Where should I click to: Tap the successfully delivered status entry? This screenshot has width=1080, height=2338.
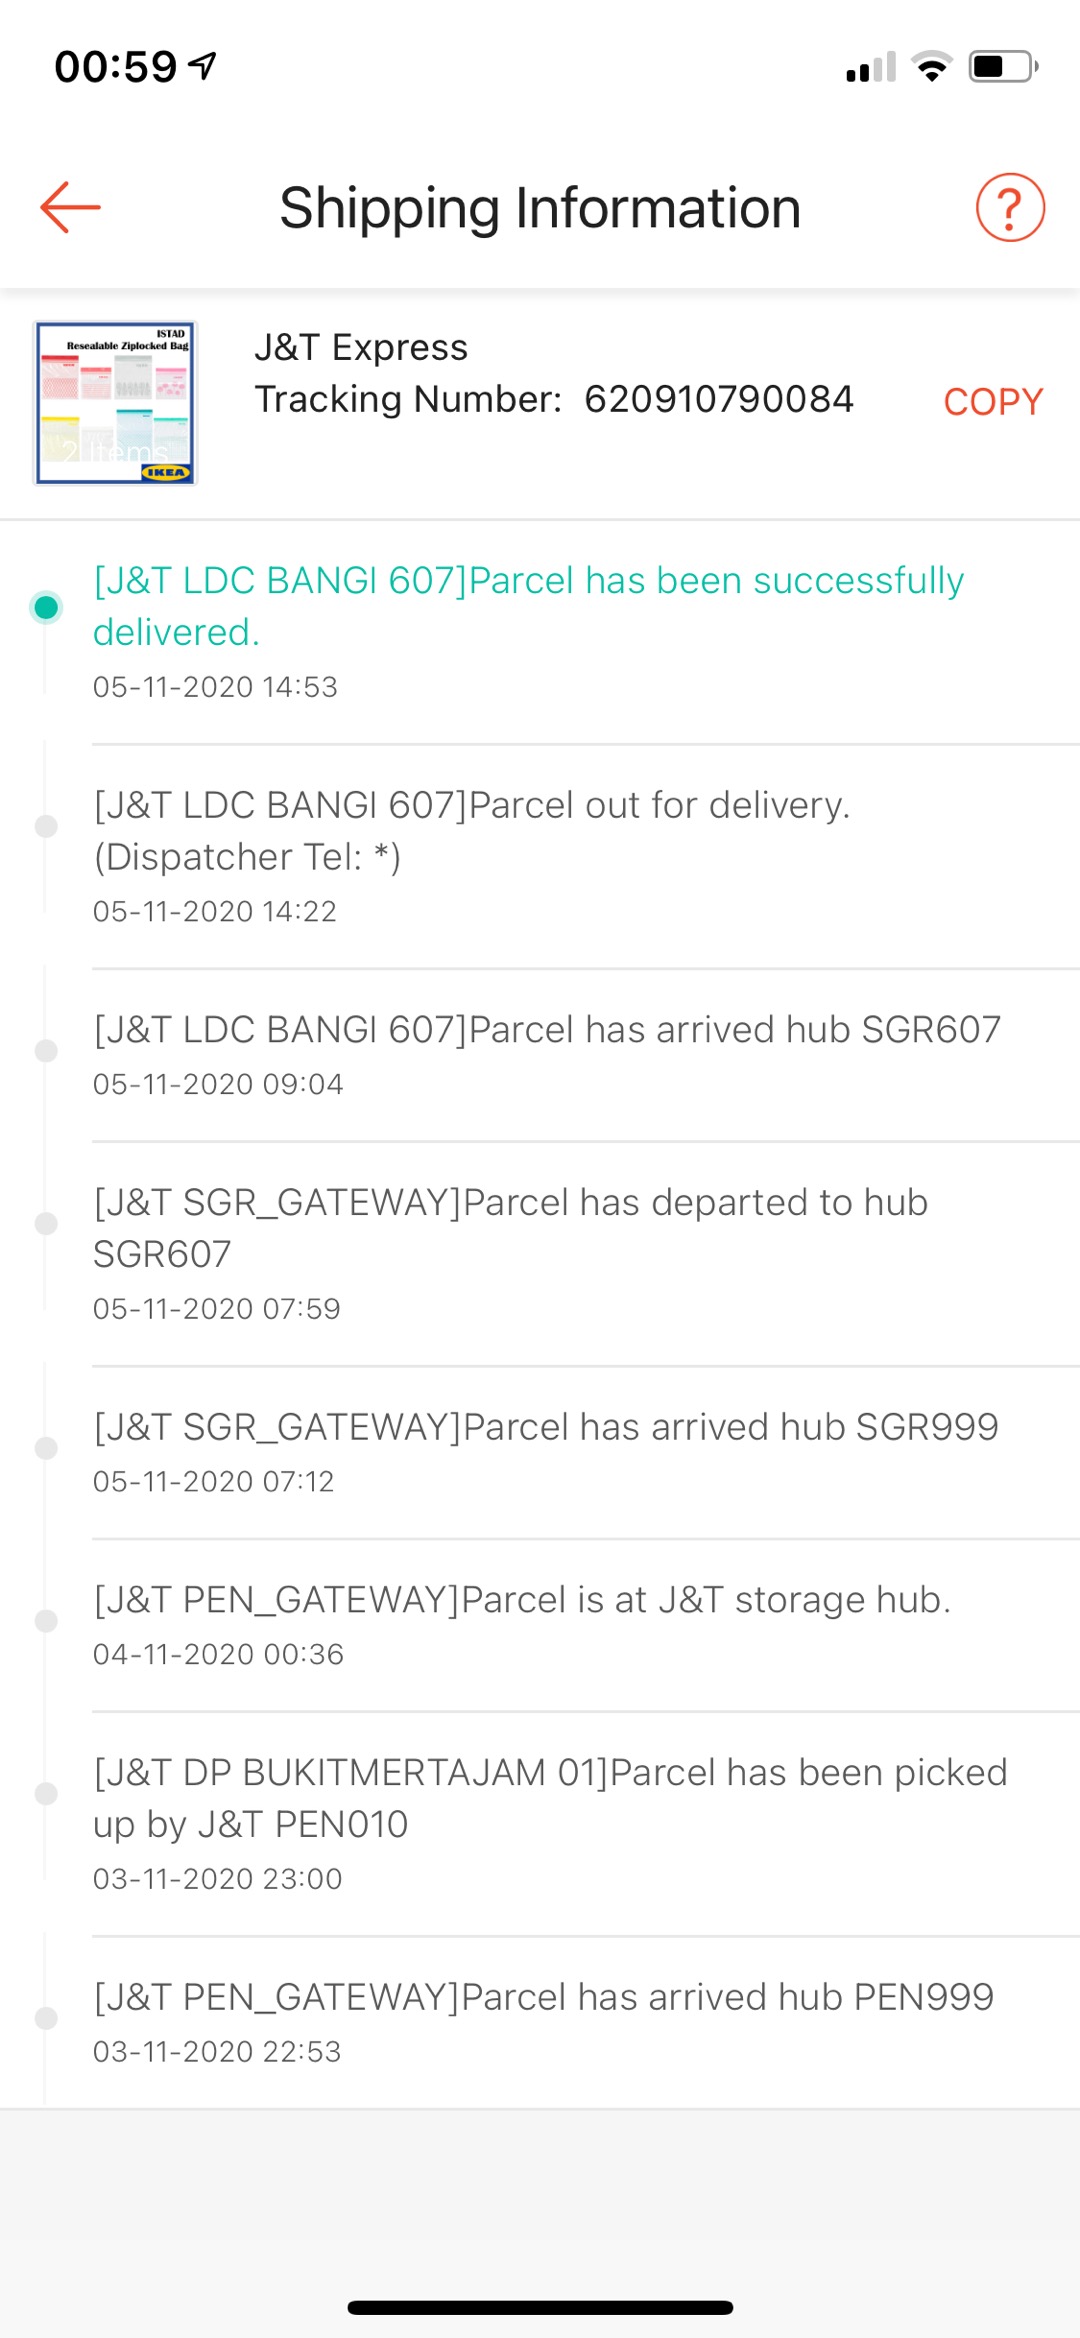point(528,606)
